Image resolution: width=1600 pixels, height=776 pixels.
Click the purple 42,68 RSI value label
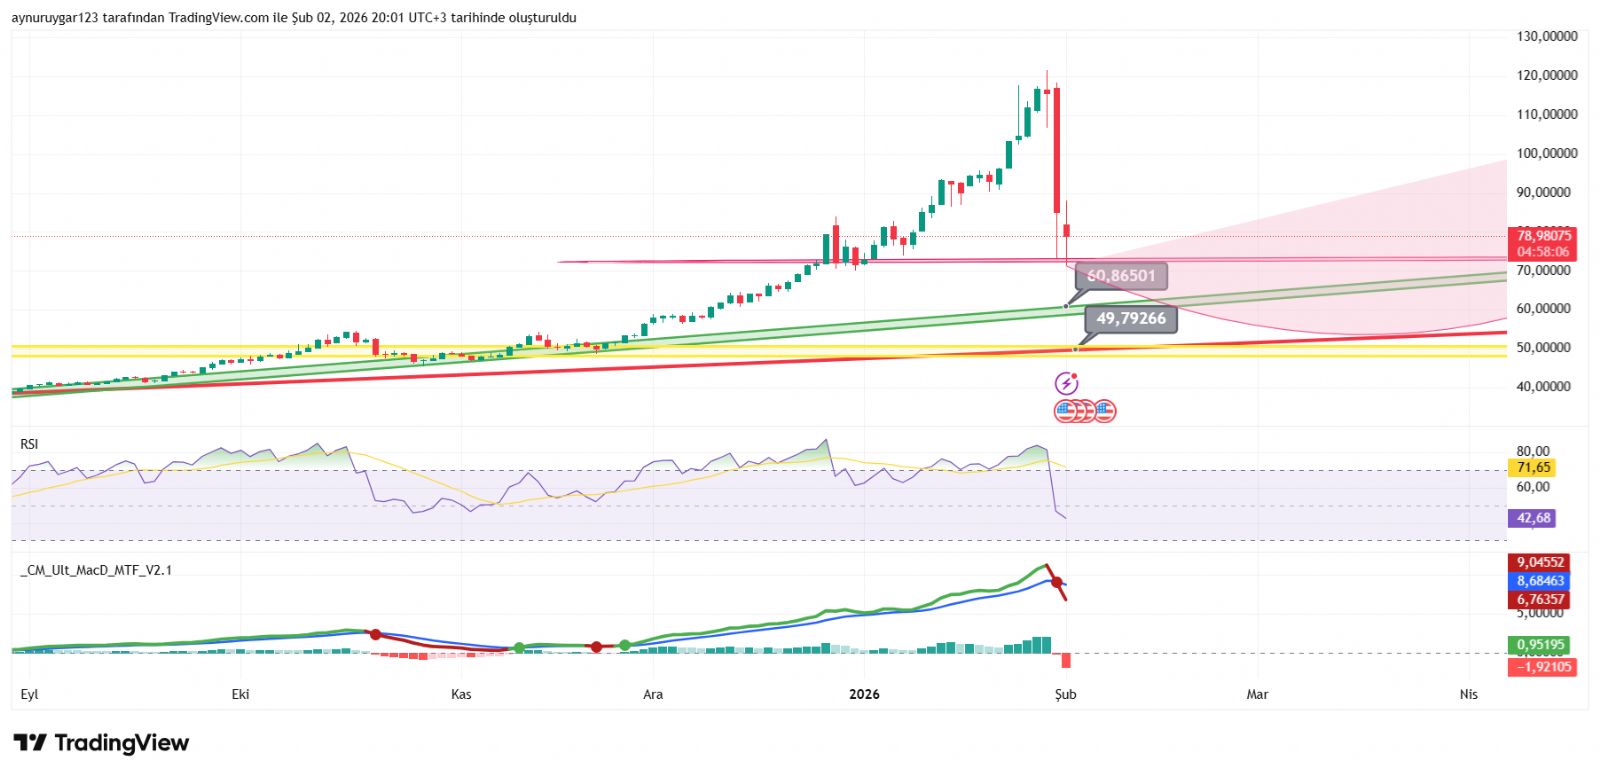coord(1533,518)
